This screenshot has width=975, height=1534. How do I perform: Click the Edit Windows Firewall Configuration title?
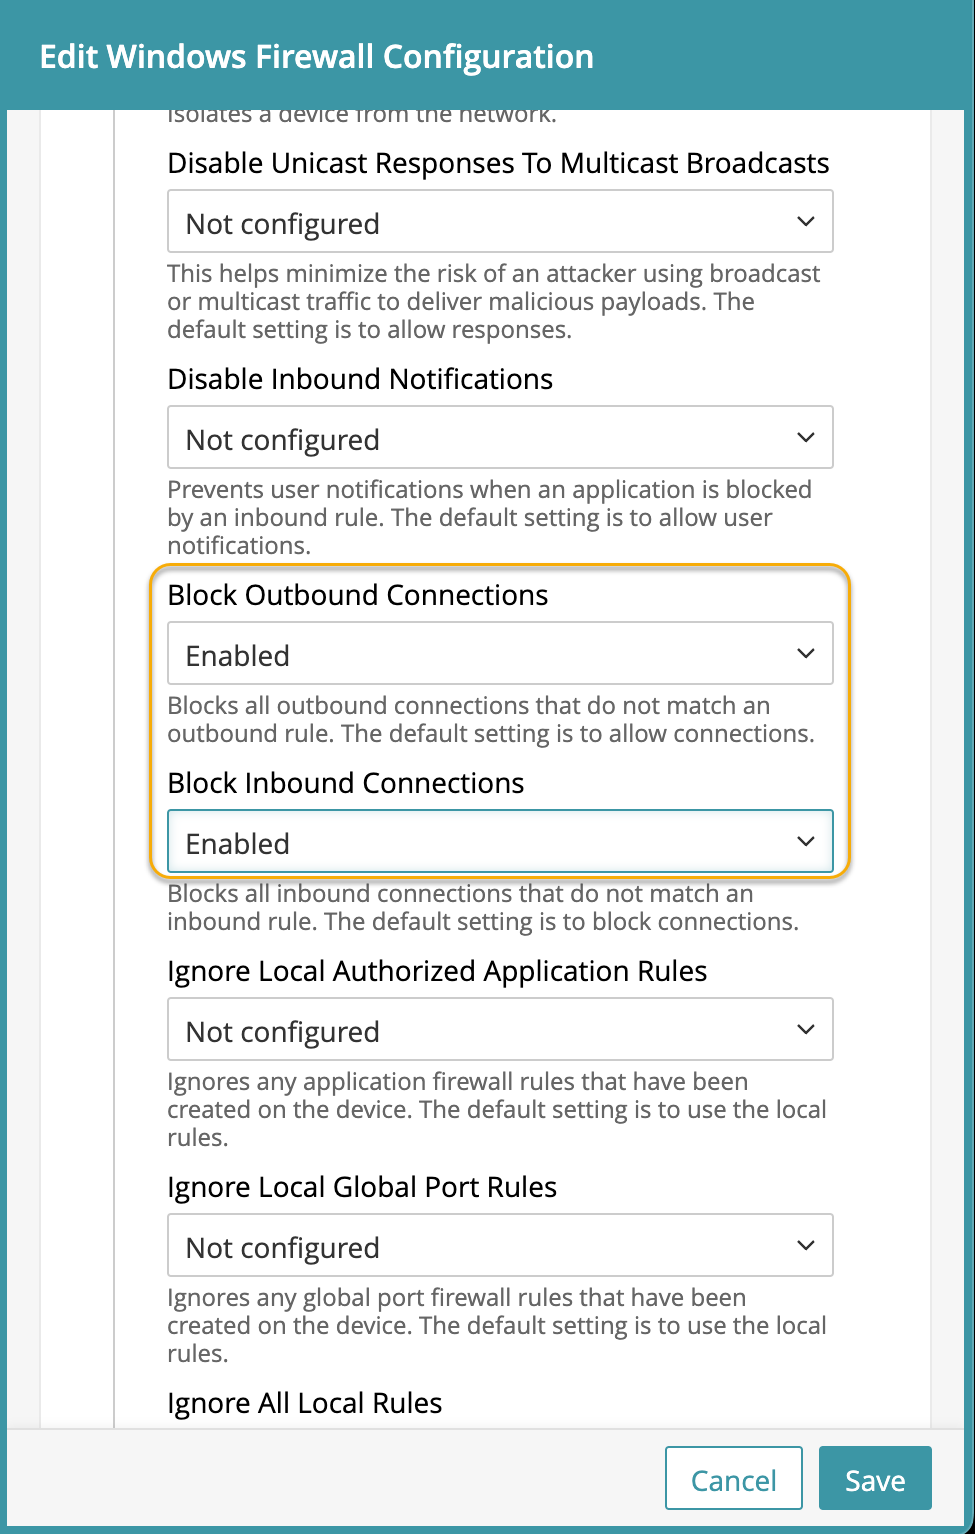316,57
